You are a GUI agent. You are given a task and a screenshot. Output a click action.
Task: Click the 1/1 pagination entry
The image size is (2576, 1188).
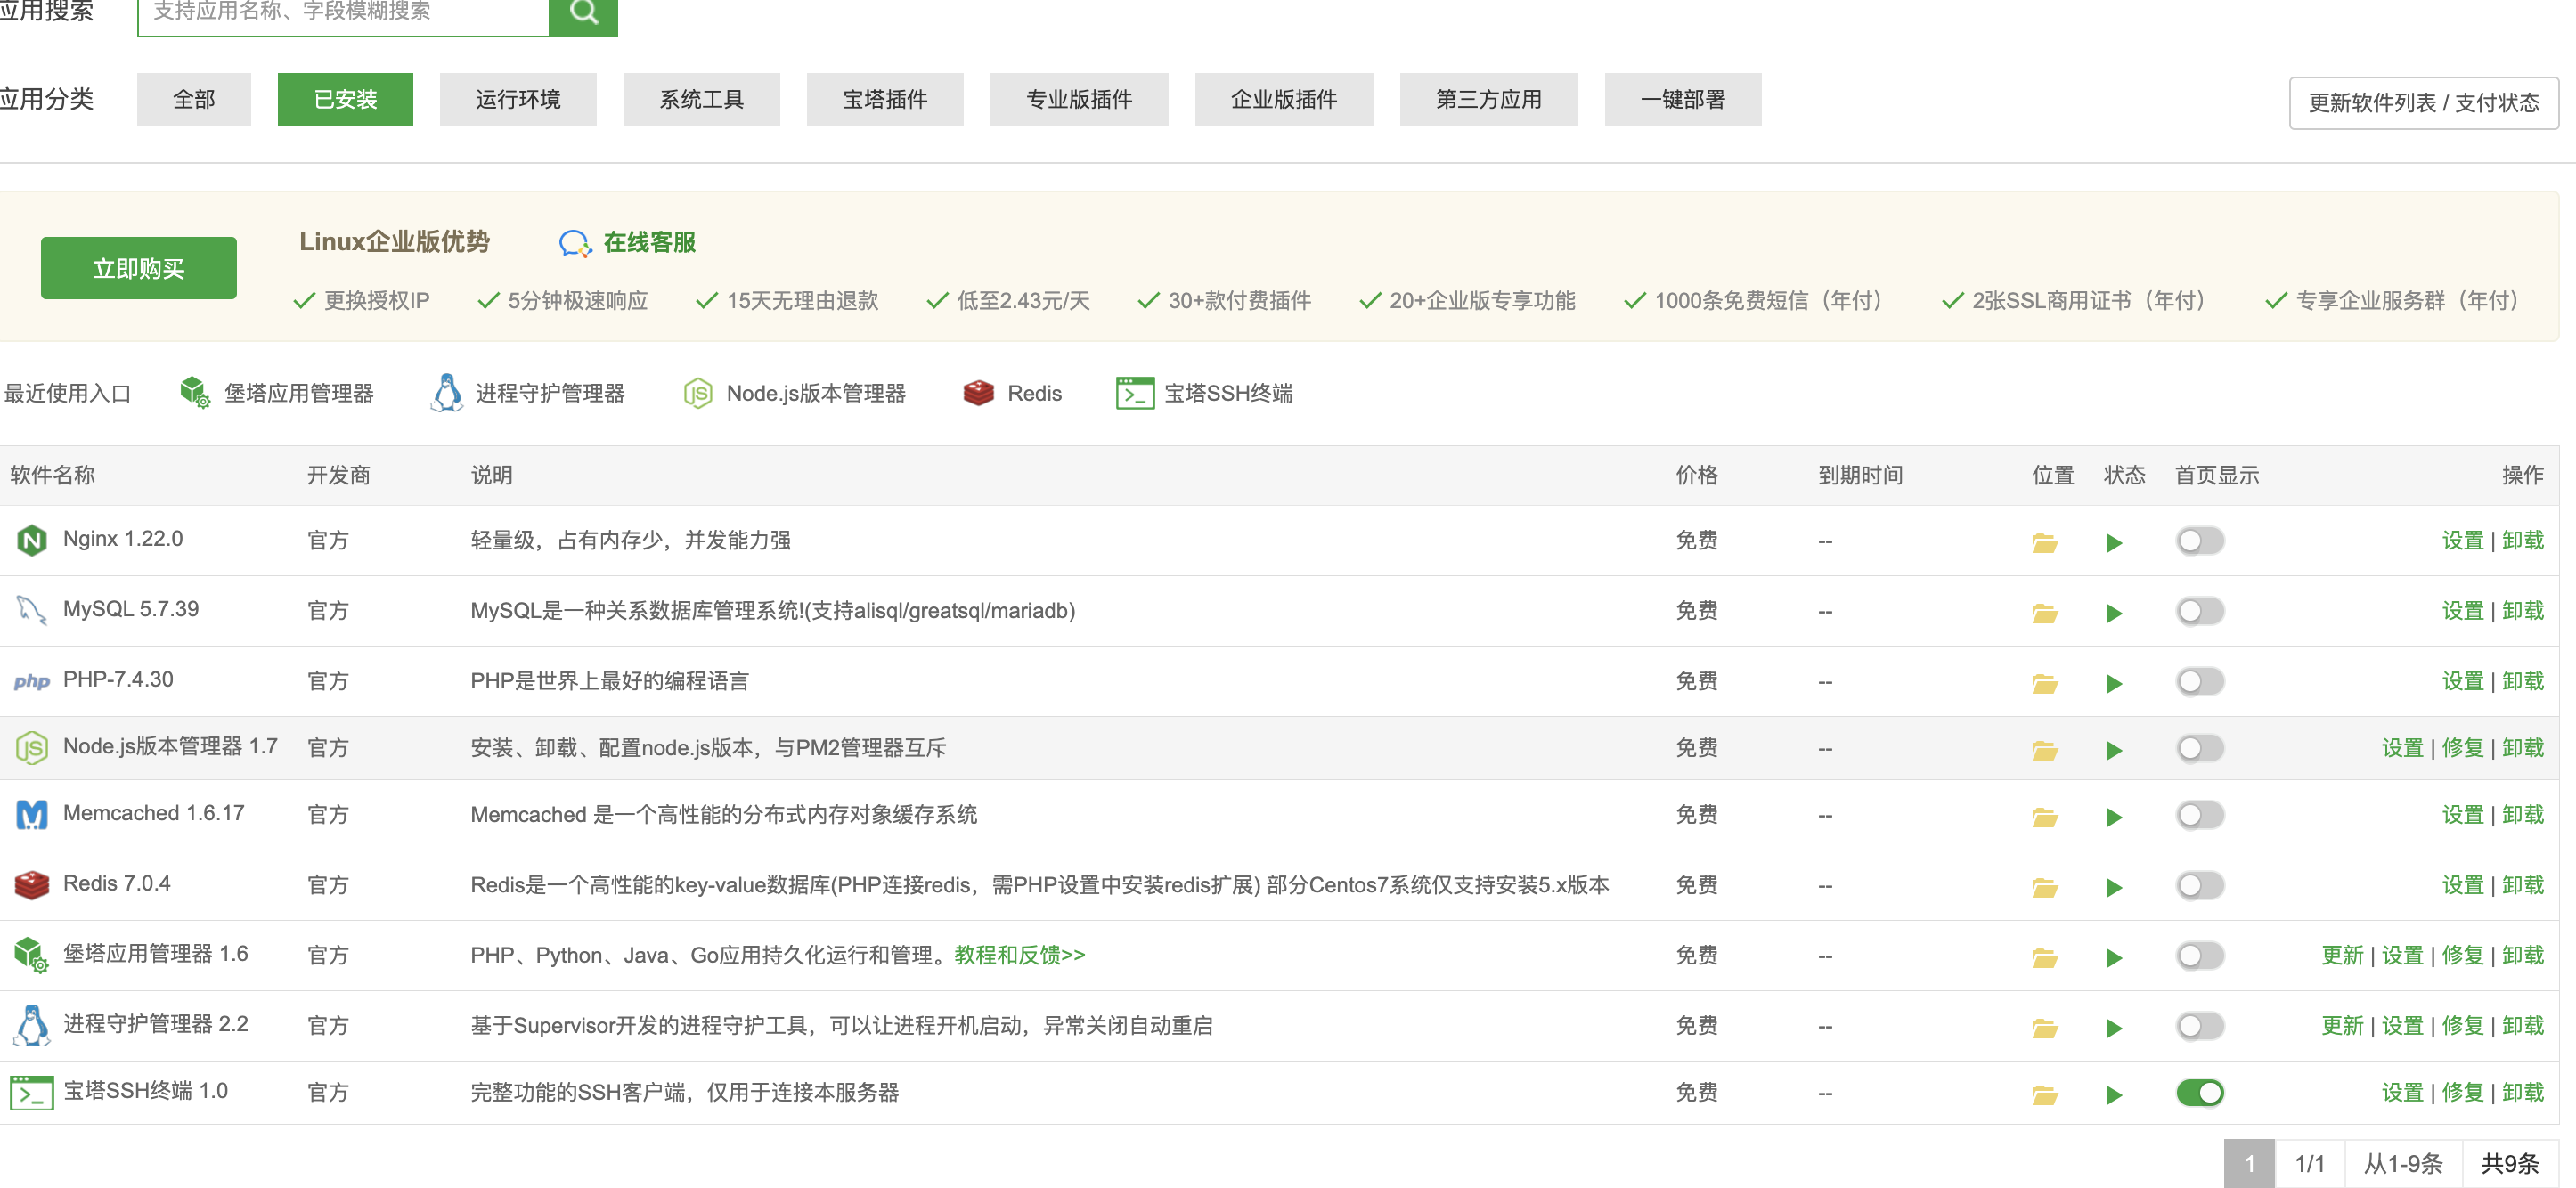[2309, 1163]
